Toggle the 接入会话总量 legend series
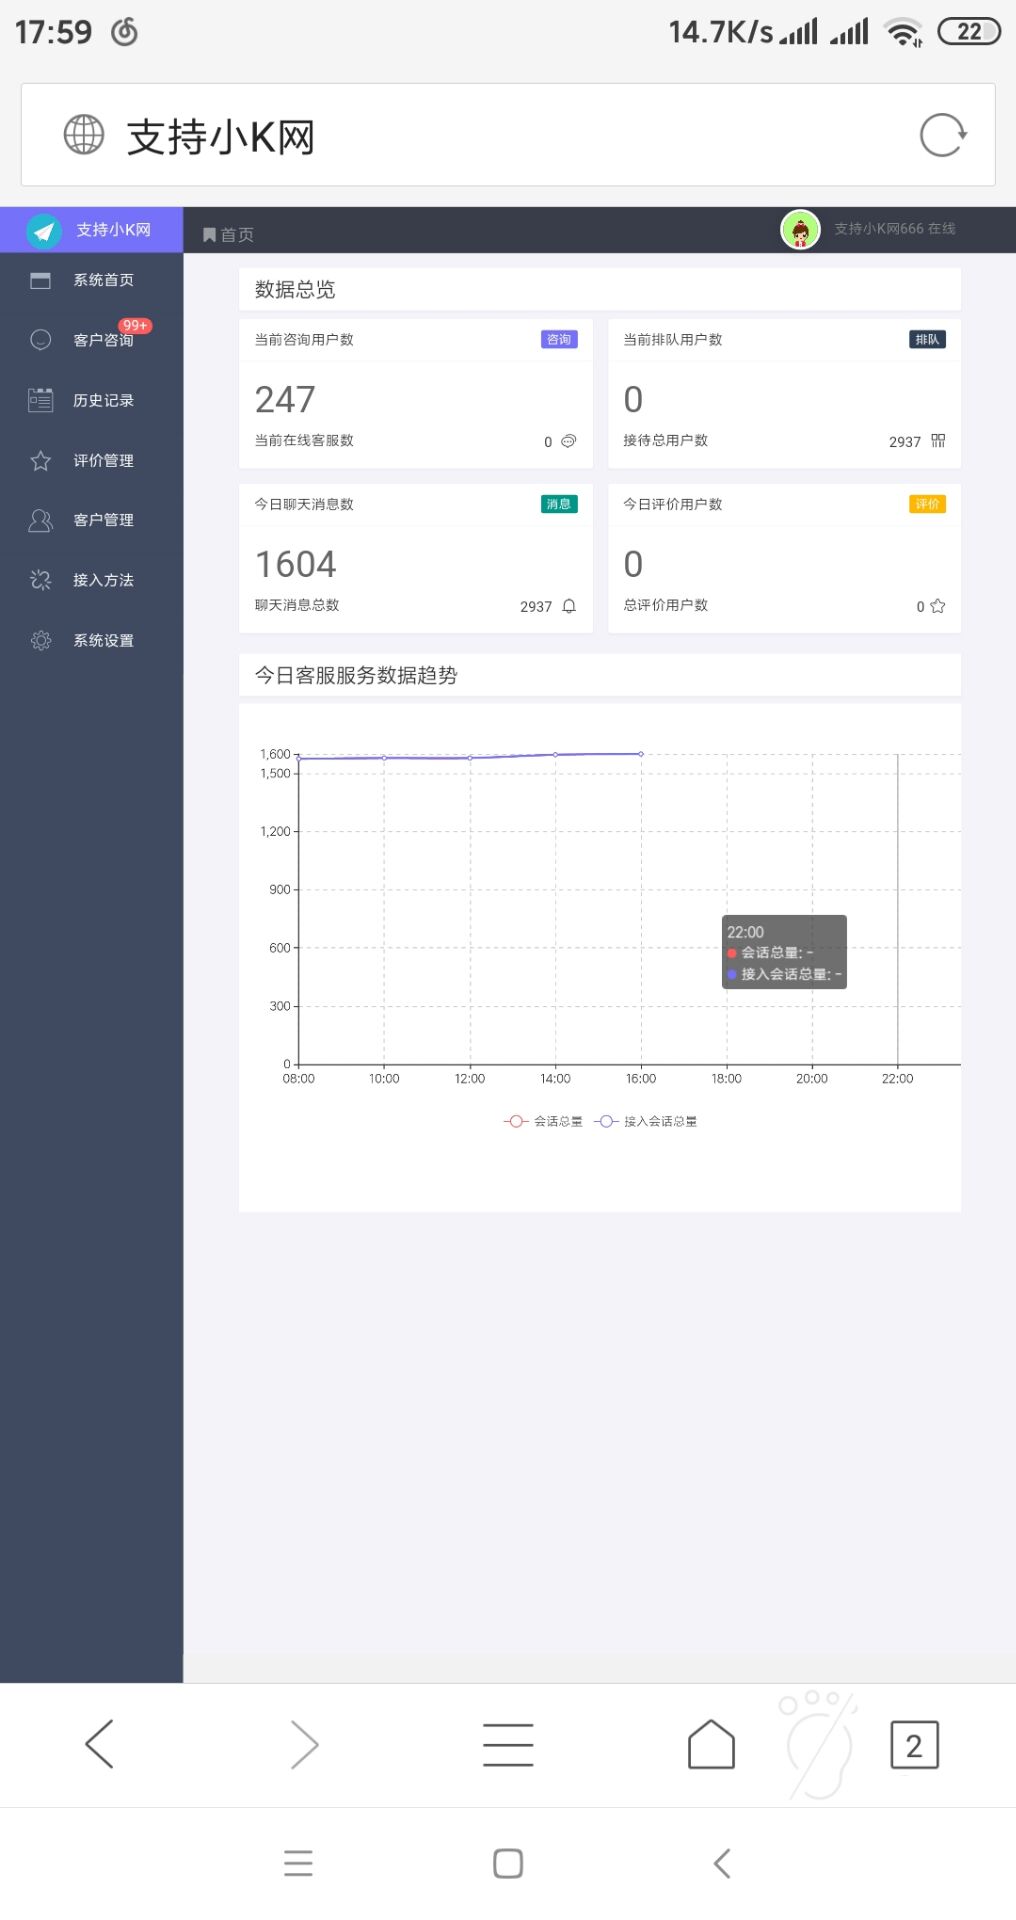 pyautogui.click(x=646, y=1122)
